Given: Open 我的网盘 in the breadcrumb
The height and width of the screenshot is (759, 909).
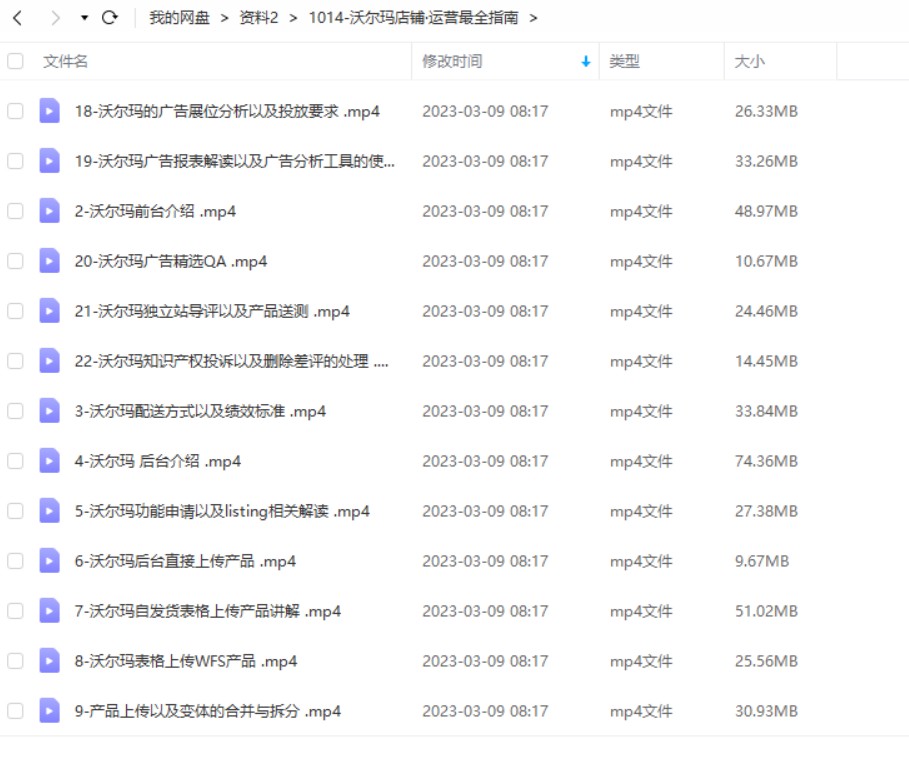Looking at the screenshot, I should tap(179, 18).
